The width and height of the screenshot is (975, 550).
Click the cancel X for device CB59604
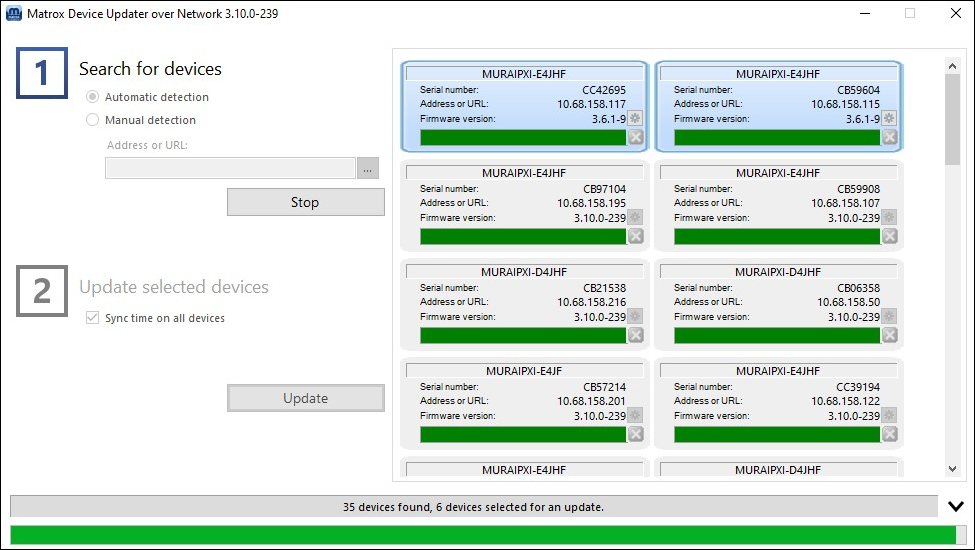(889, 137)
